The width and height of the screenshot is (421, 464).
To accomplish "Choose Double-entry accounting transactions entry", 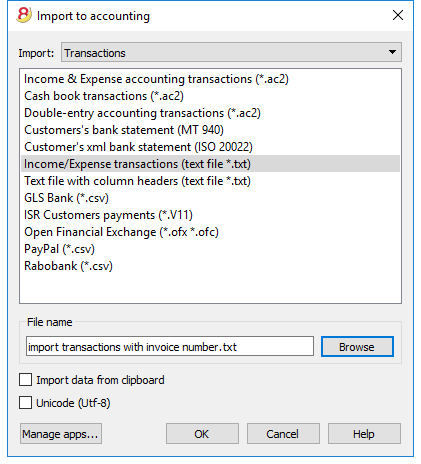I will tap(210, 113).
